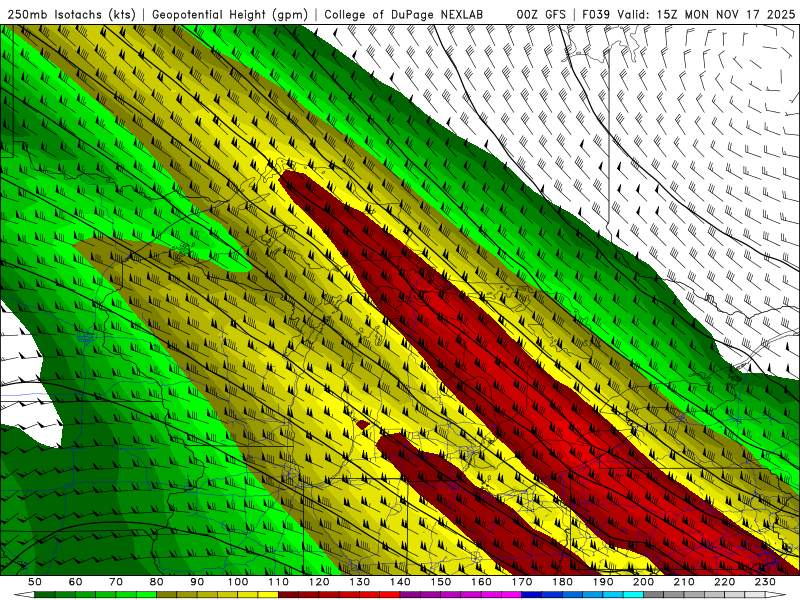
Task: Click the '250mb Isotachs (kts)' title text
Action: click(x=71, y=14)
